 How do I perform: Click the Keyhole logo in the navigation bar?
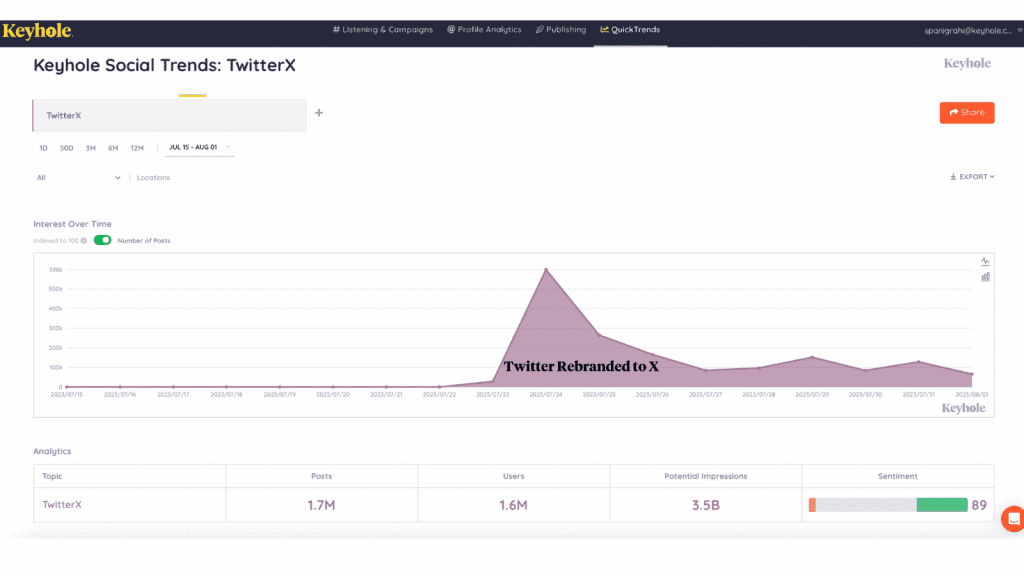tap(37, 31)
